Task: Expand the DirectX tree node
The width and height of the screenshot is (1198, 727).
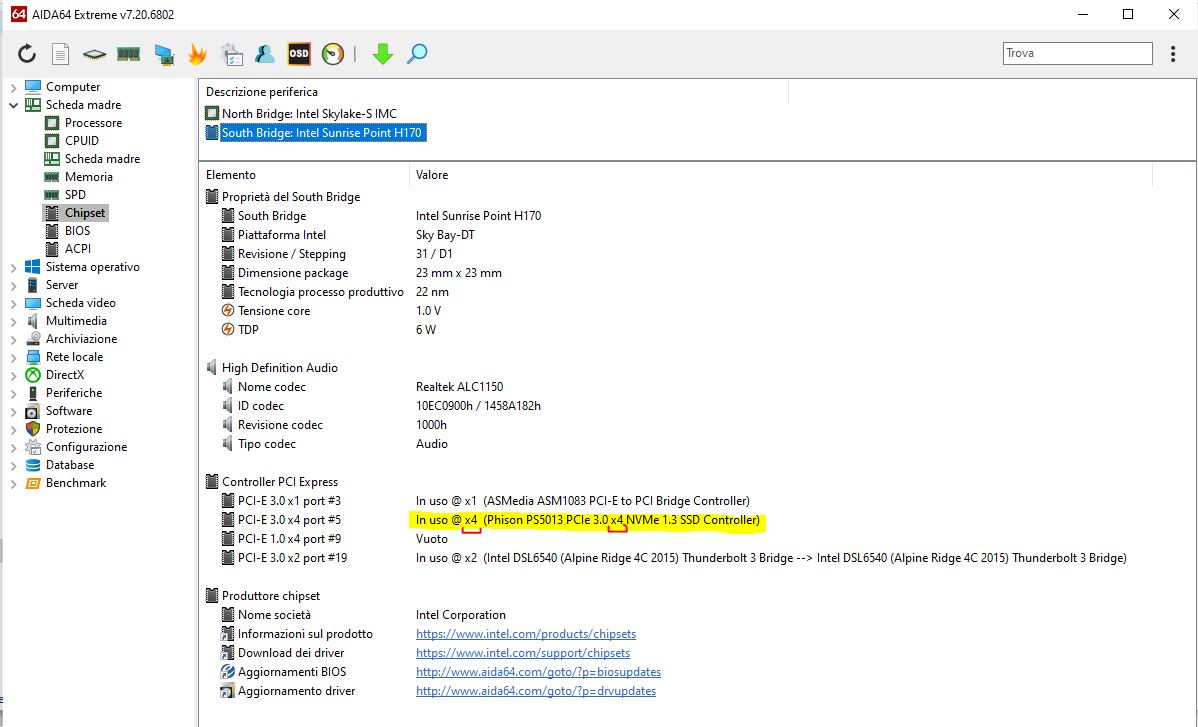Action: coord(13,376)
